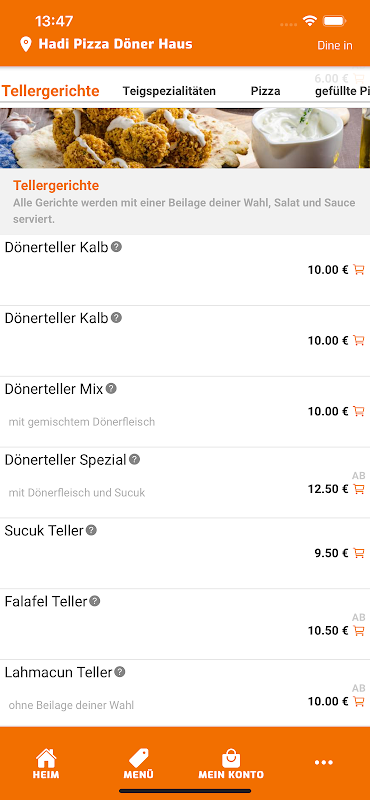Add Sucuk Teller using its cart icon
Screen dimensions: 370x800
coord(359,553)
